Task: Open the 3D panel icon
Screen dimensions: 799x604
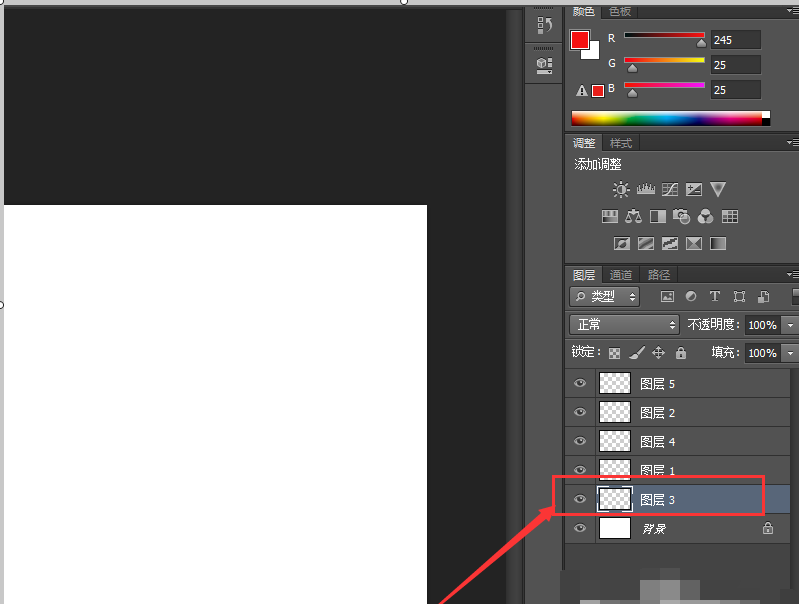Action: (544, 65)
